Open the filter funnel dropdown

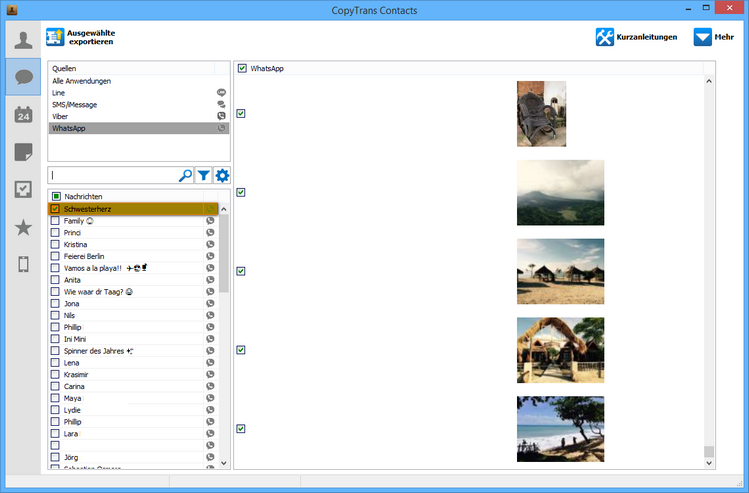click(204, 175)
